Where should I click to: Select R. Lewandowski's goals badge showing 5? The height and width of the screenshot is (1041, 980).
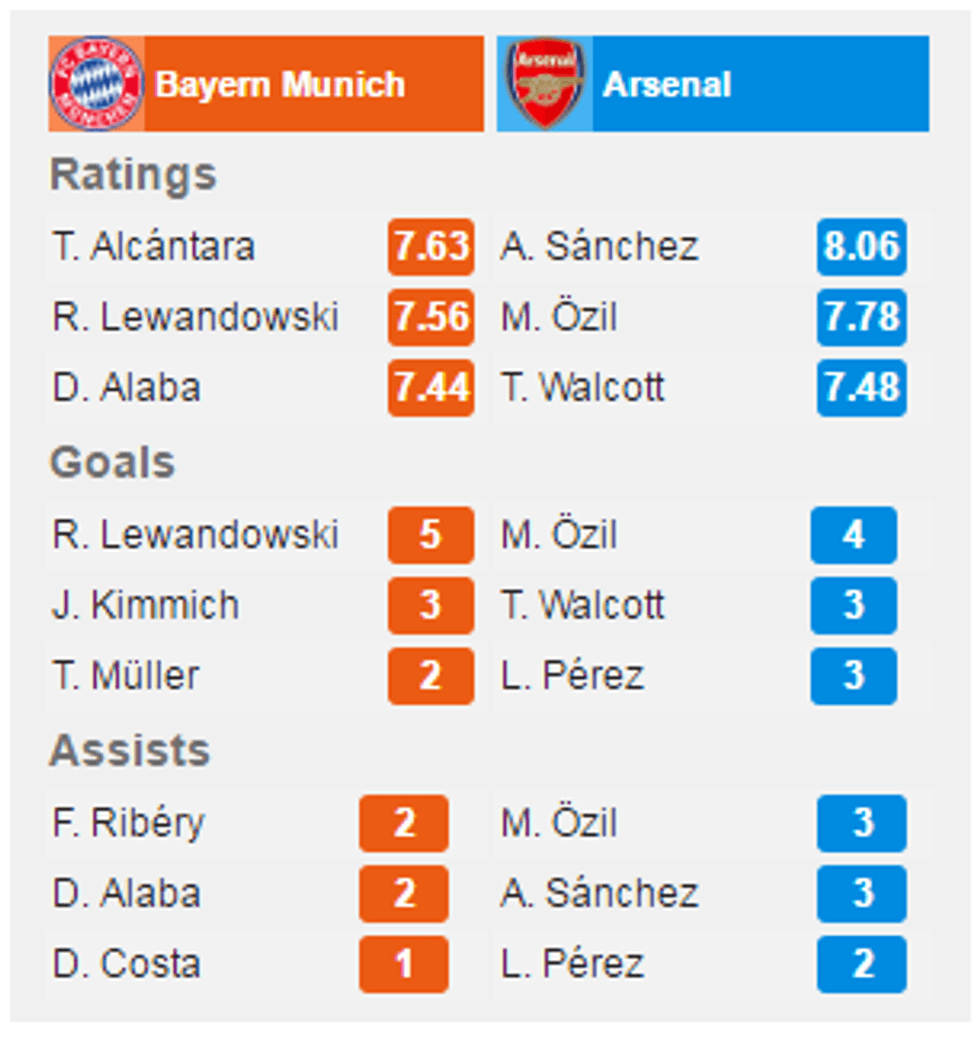coord(430,535)
